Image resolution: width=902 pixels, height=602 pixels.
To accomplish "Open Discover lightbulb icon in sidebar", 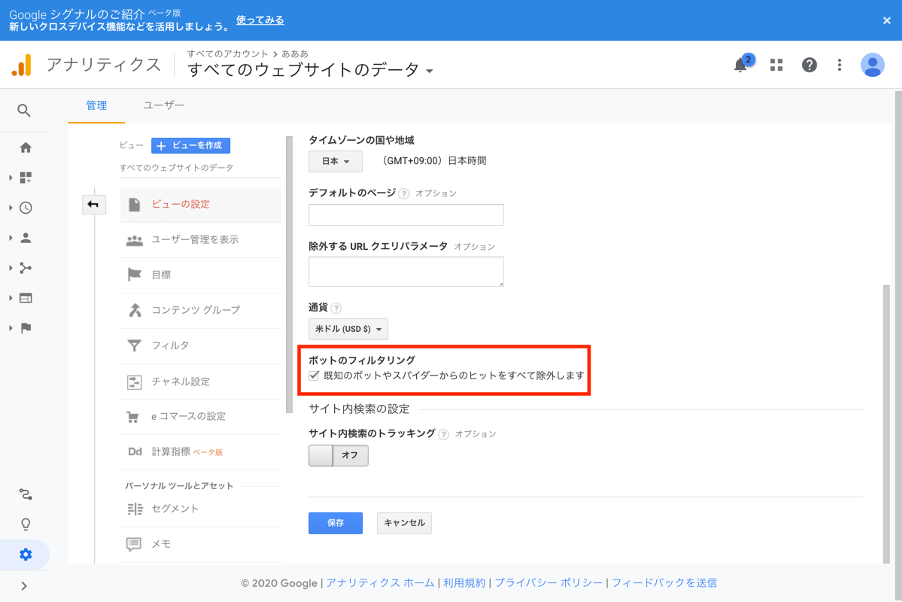I will (x=25, y=524).
